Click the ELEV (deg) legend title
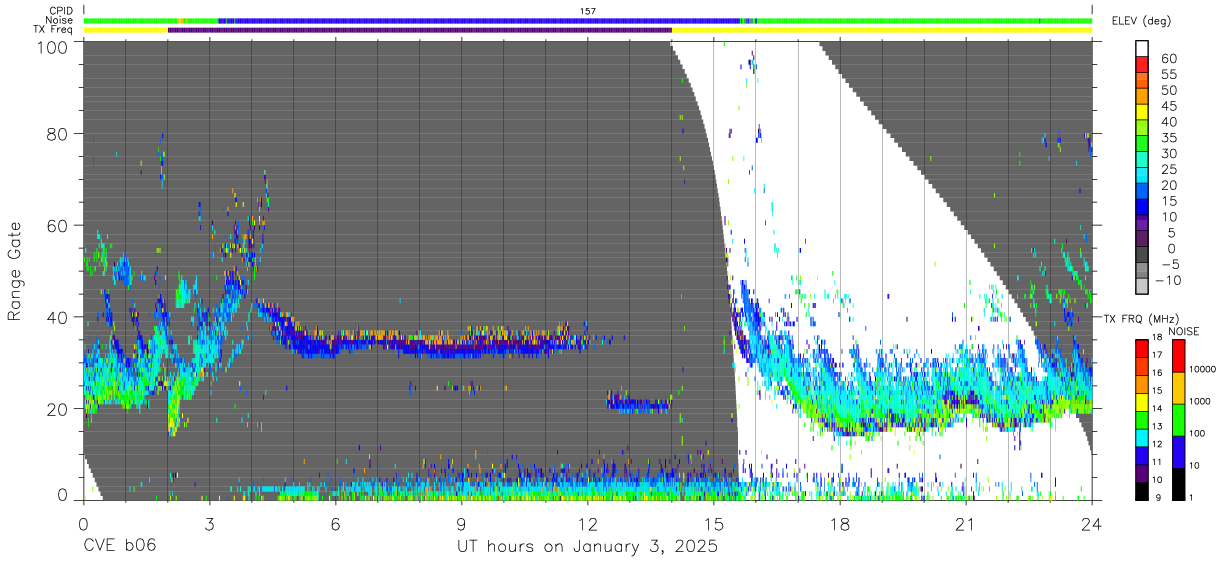1228x567 pixels. tap(1142, 21)
